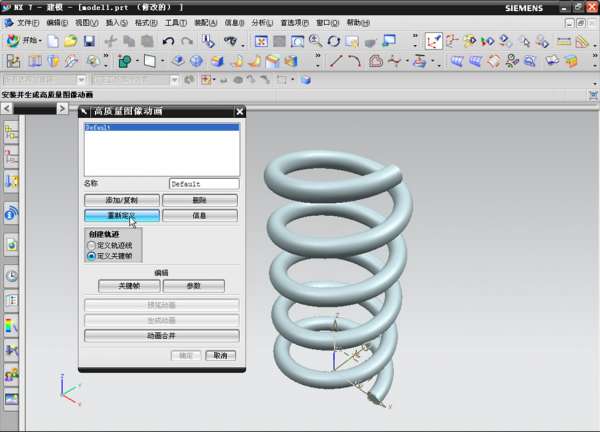Click the Rotate view icon in toolbar

(334, 42)
